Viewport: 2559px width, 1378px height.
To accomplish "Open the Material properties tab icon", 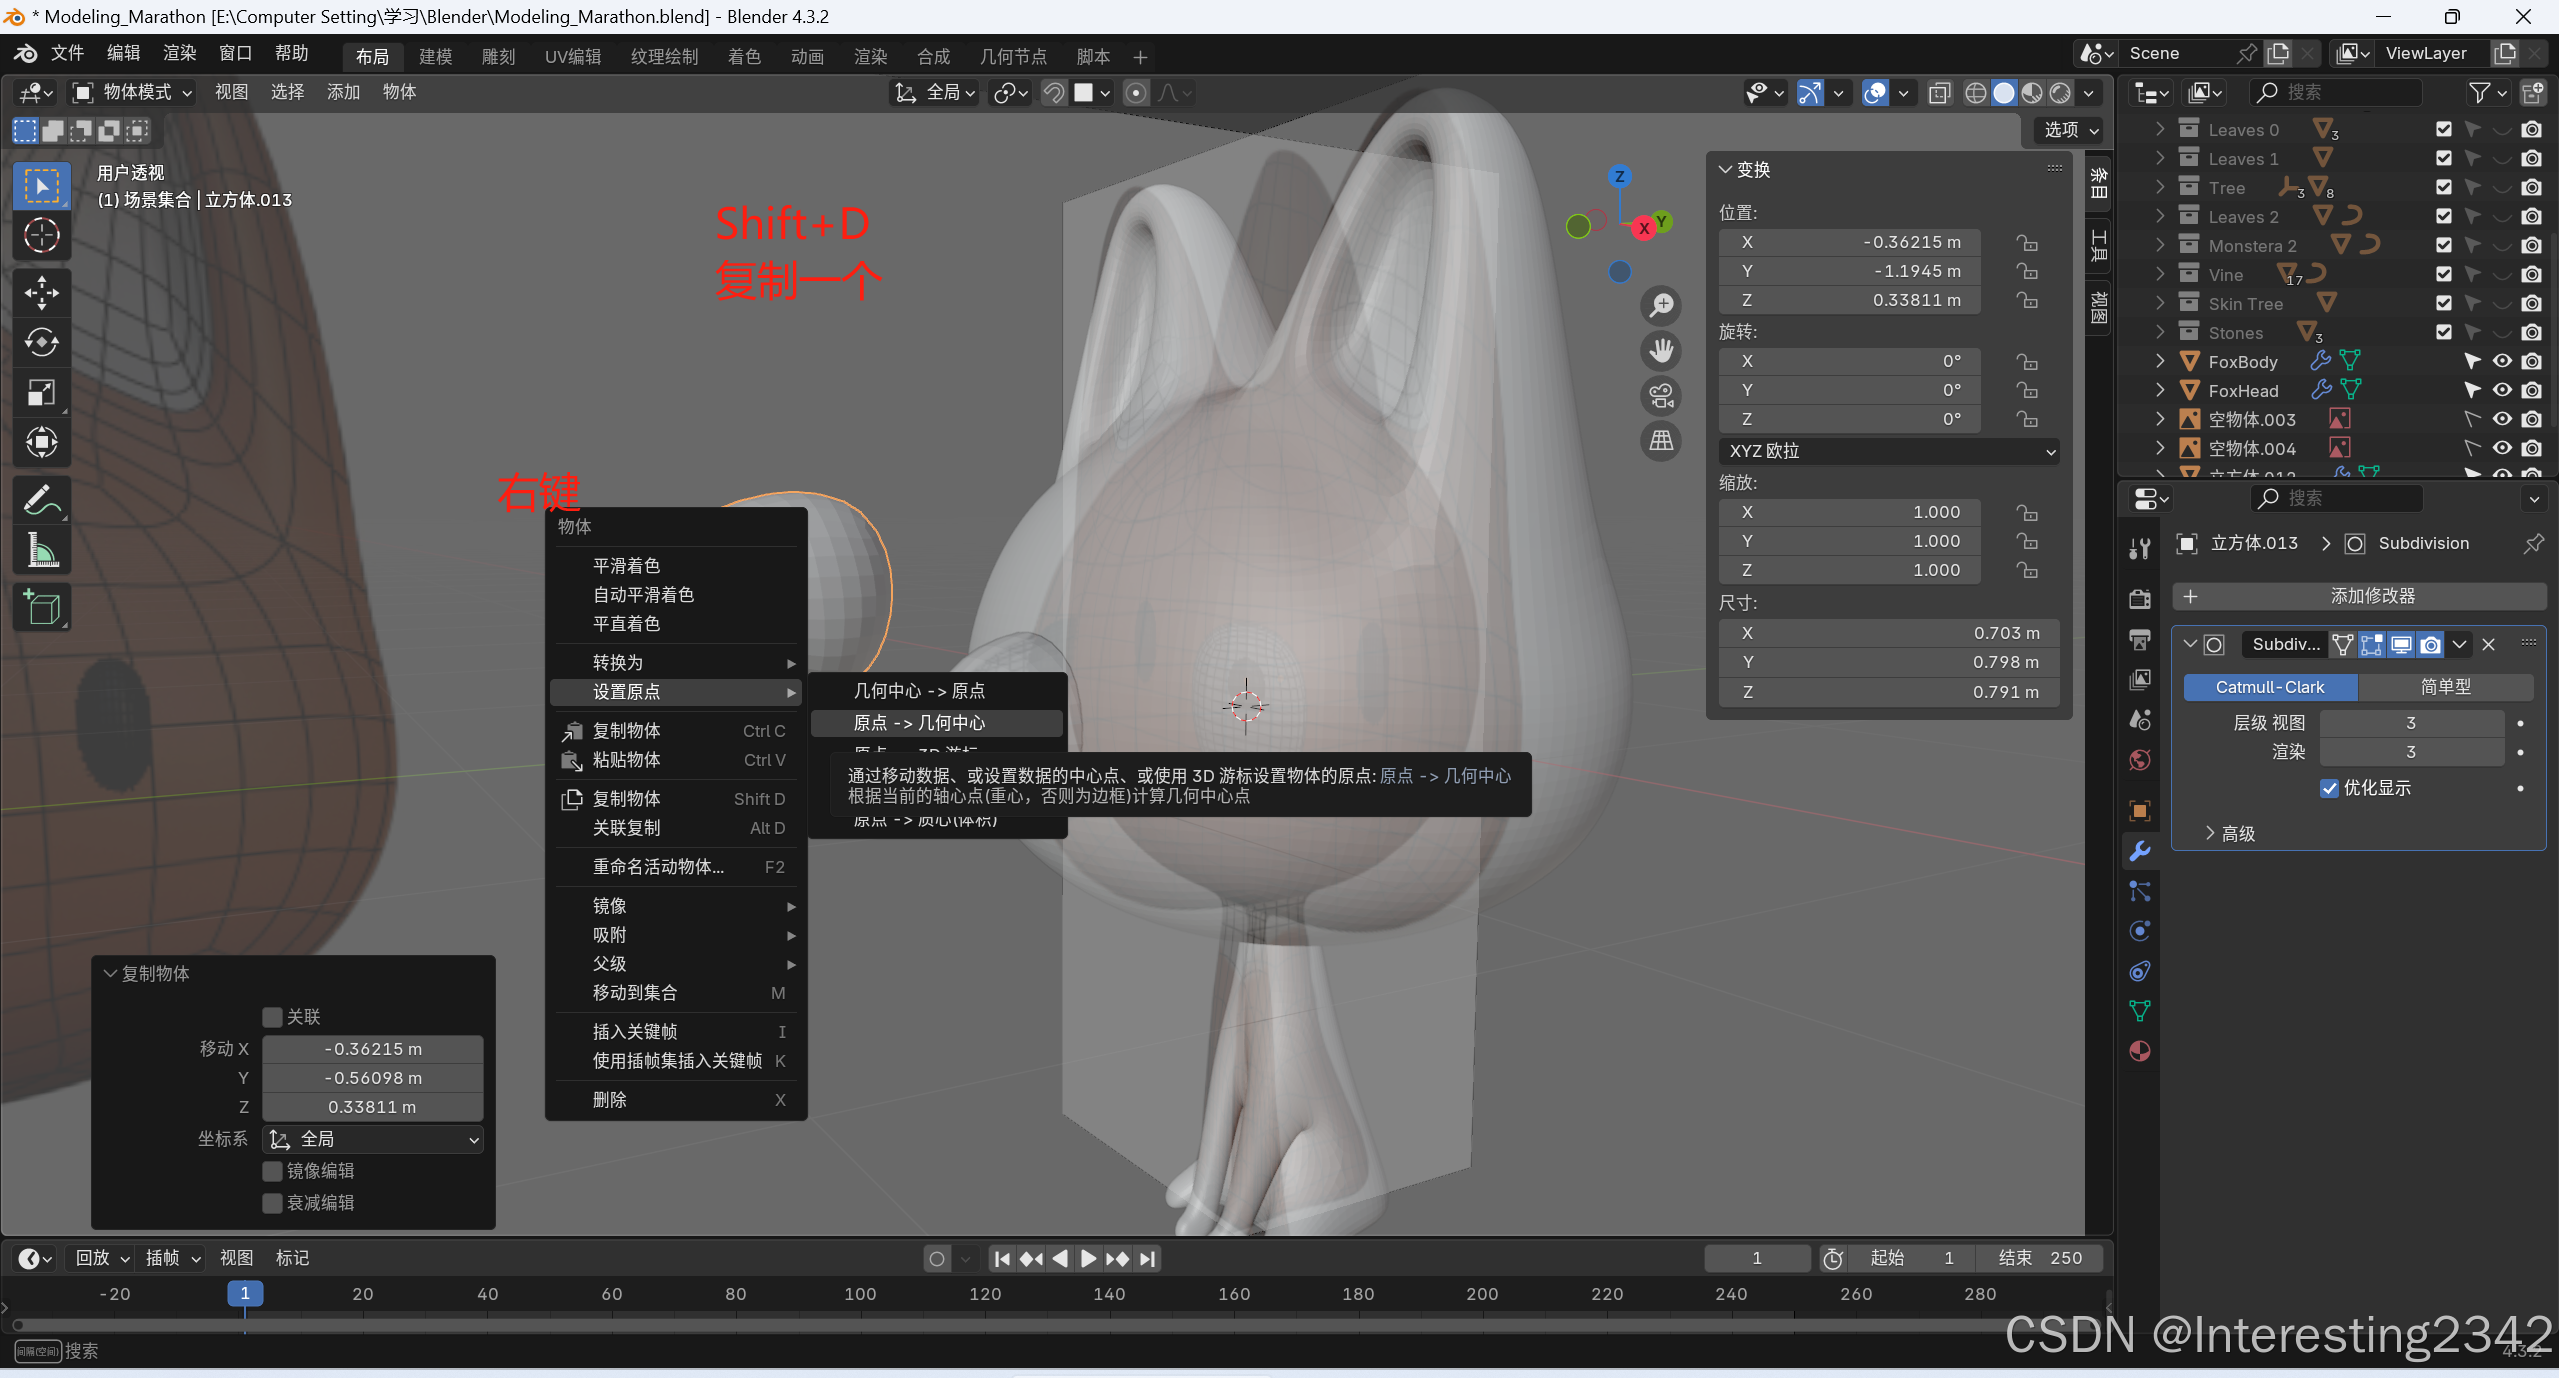I will [2140, 1051].
